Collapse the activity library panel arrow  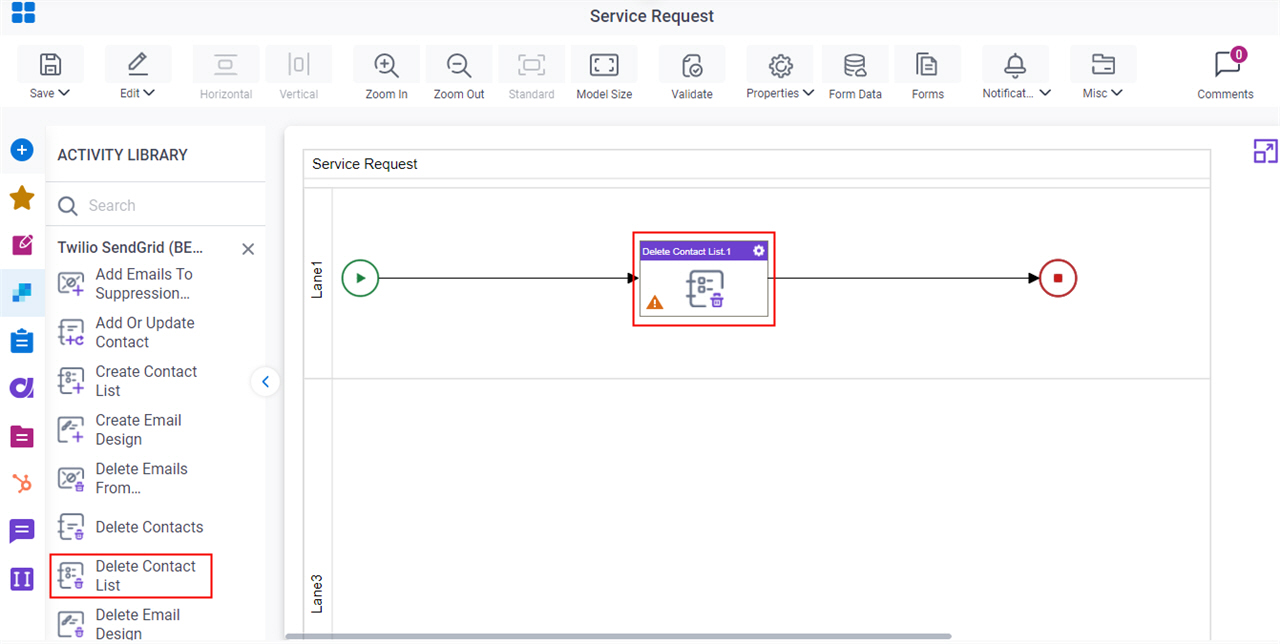coord(265,381)
